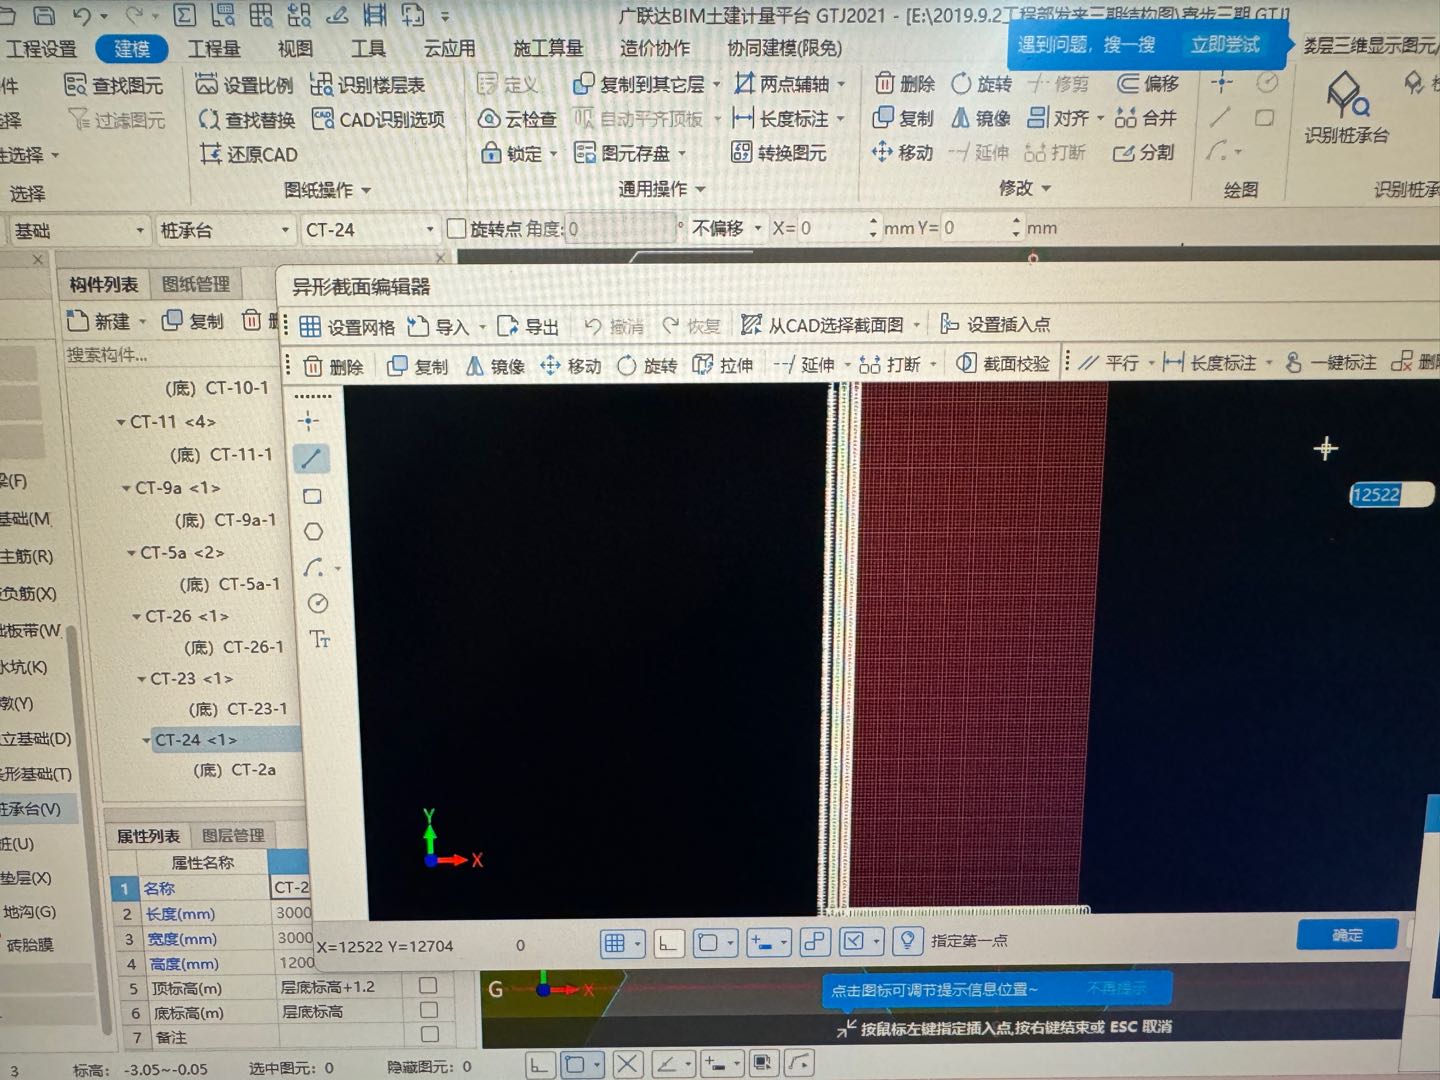Click the lightbulb hint icon in editor status bar
The height and width of the screenshot is (1080, 1440).
point(907,940)
